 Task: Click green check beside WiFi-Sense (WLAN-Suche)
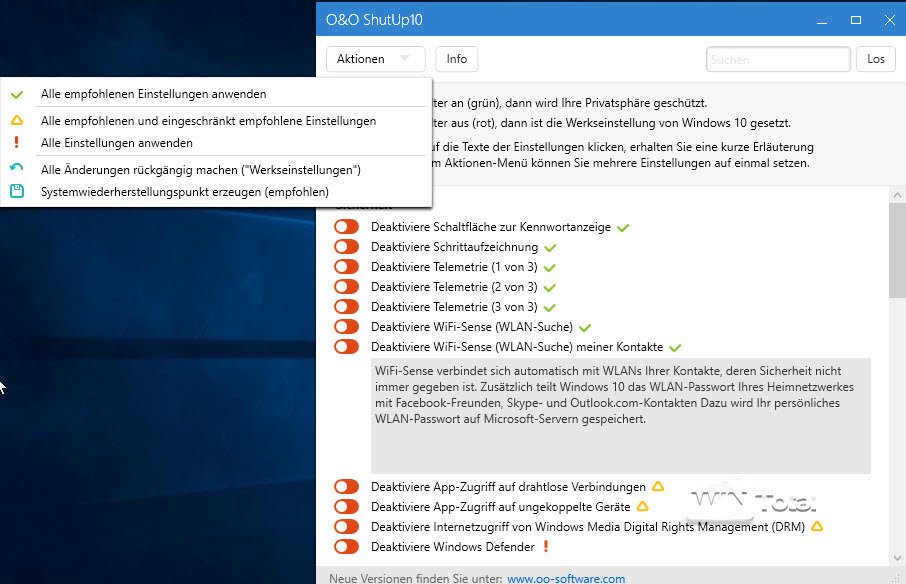click(x=585, y=328)
